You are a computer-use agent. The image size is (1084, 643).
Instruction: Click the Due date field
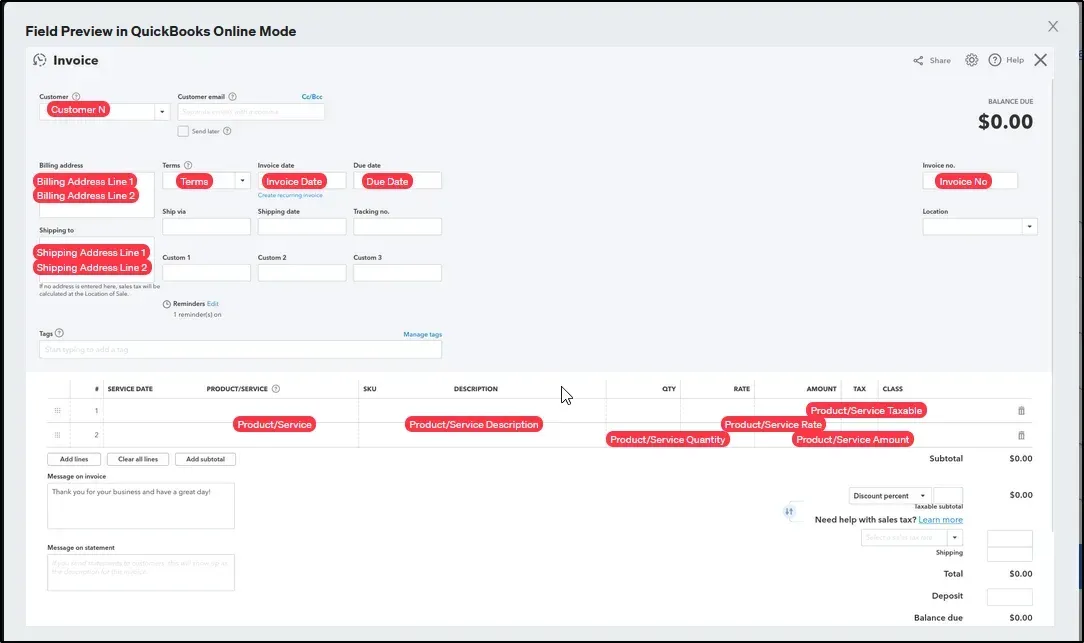(x=398, y=181)
